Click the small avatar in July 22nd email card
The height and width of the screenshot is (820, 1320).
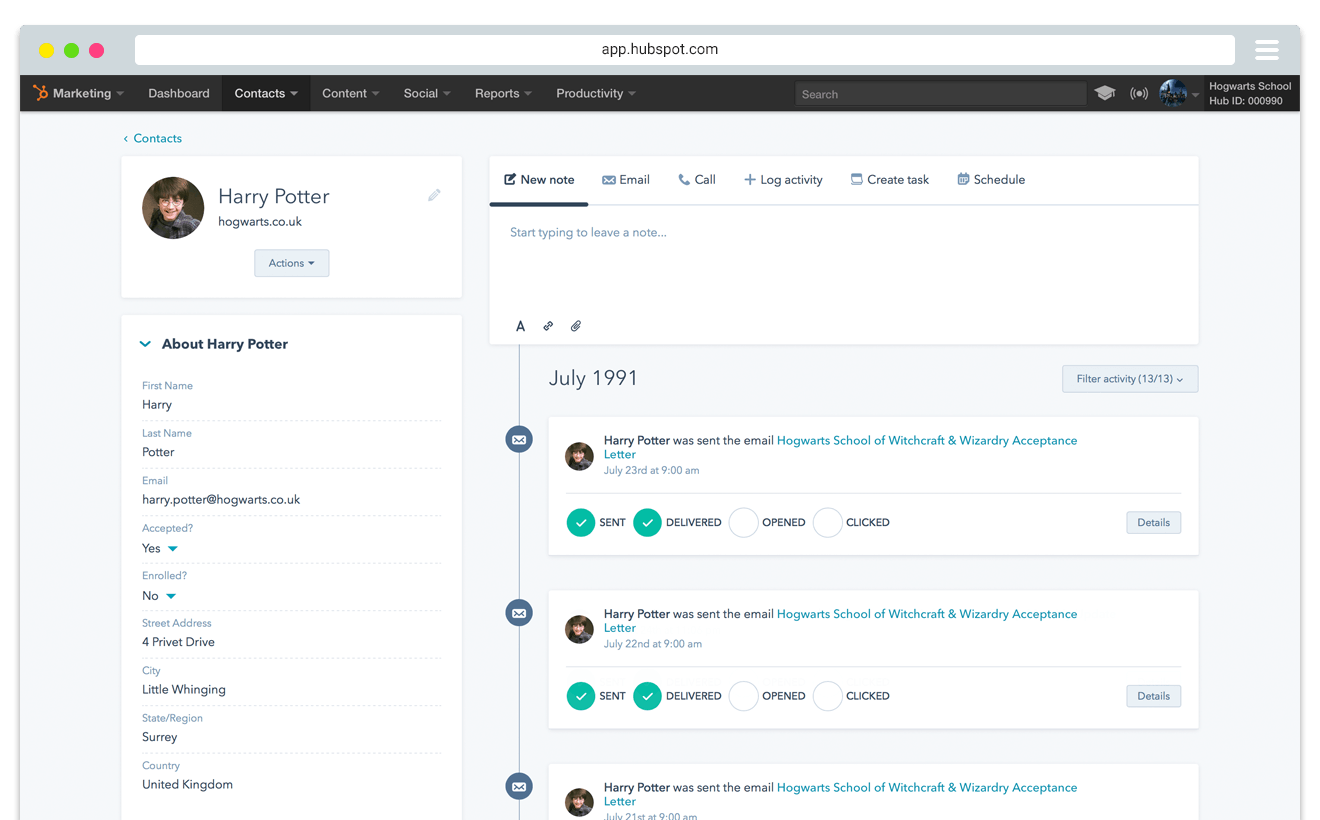point(579,630)
